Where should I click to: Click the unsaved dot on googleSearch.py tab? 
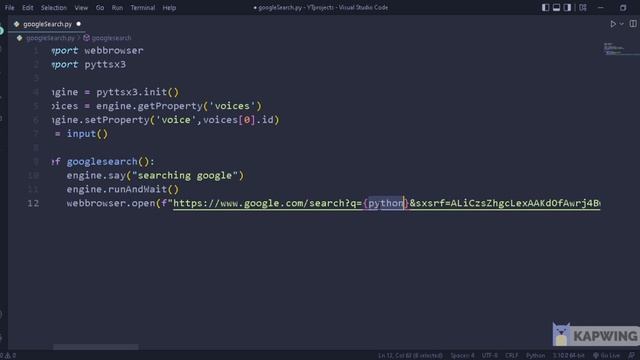(x=79, y=24)
